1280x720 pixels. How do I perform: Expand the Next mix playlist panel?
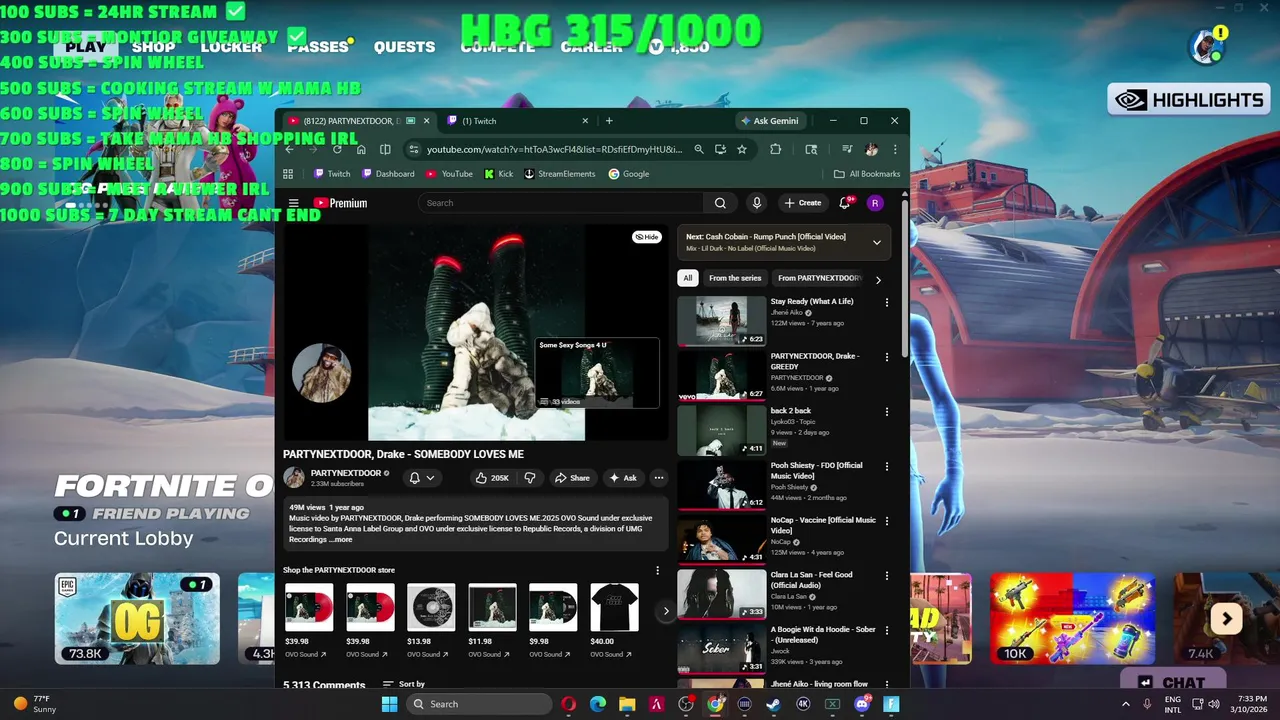pyautogui.click(x=876, y=242)
